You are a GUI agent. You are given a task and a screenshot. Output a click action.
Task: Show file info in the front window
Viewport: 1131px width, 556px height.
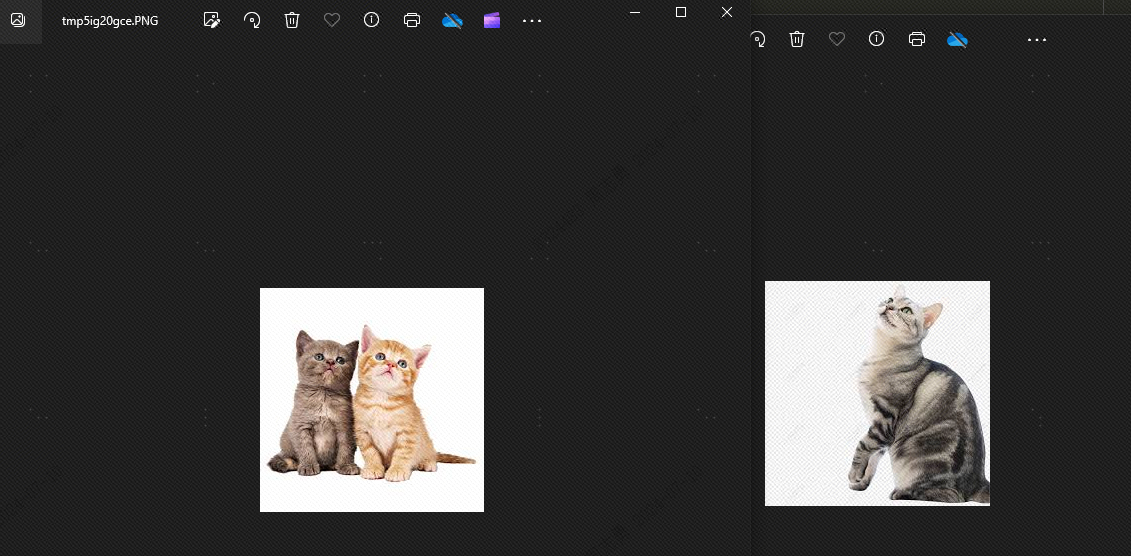pyautogui.click(x=371, y=19)
